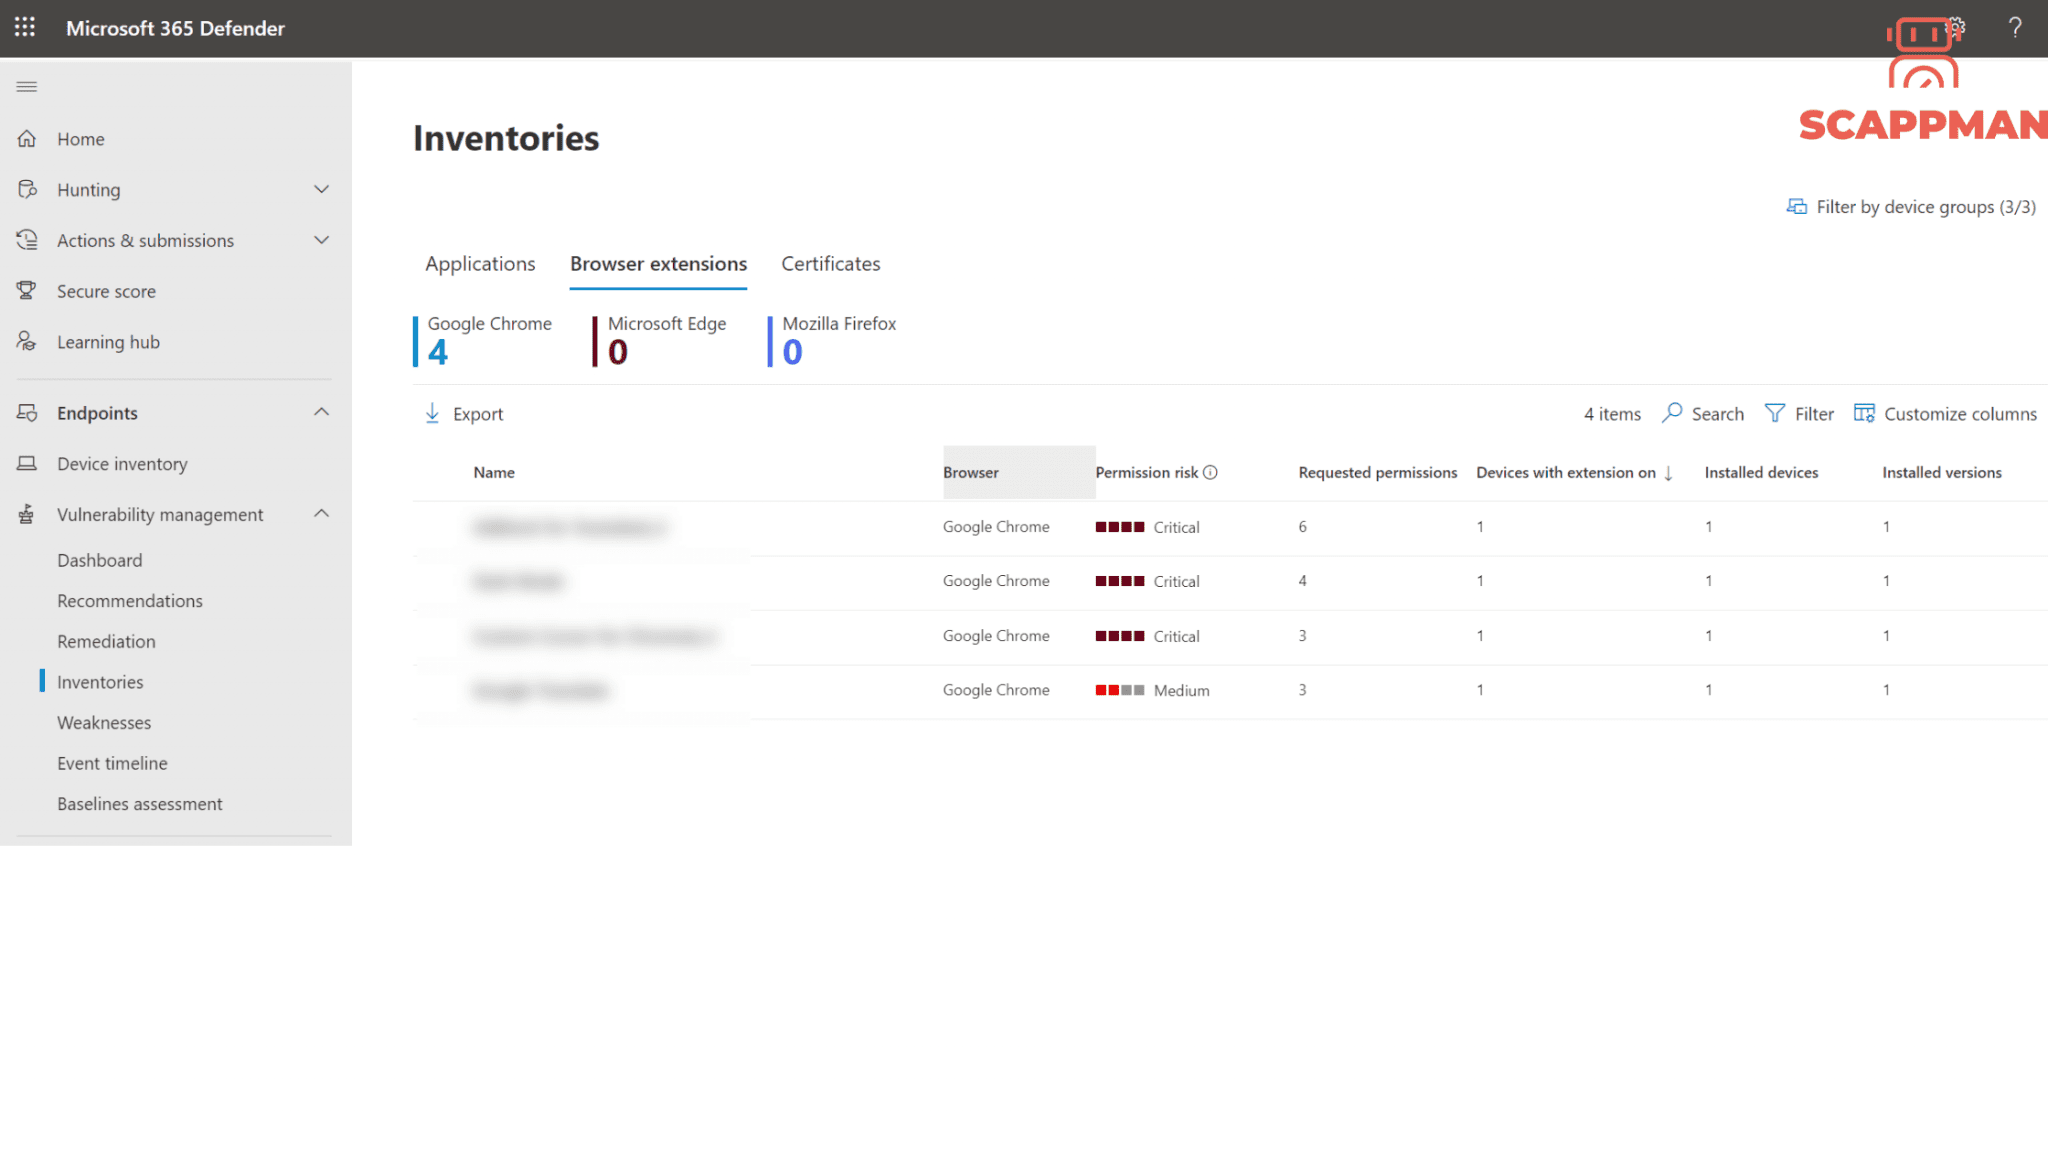Image resolution: width=2048 pixels, height=1152 pixels.
Task: Collapse navigation pane with hamburger icon
Action: click(x=26, y=86)
